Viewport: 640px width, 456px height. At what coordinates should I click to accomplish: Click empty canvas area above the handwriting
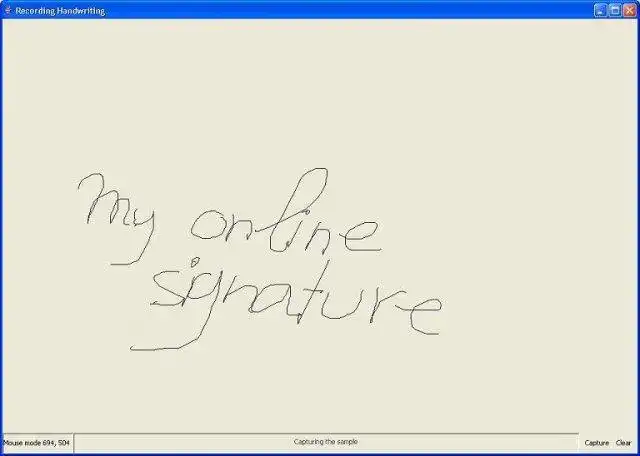pos(318,90)
